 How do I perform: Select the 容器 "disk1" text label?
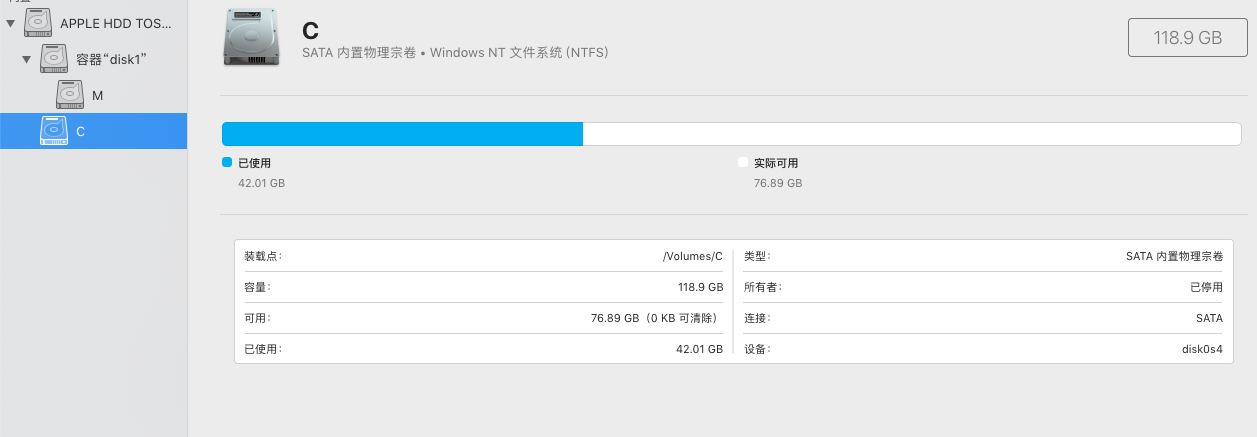pos(112,59)
